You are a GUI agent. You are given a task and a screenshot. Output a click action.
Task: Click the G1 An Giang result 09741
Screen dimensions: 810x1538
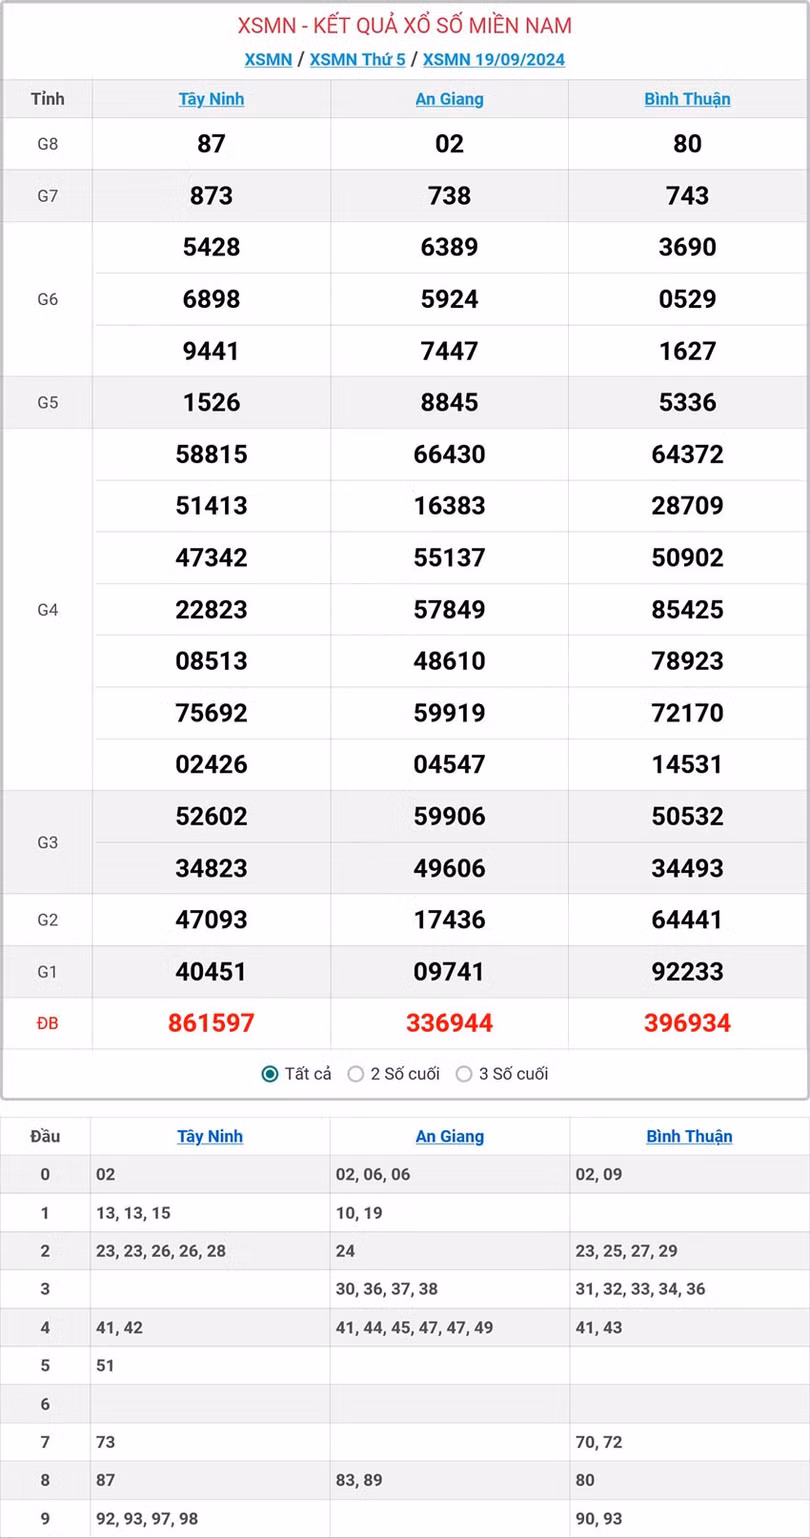(449, 971)
